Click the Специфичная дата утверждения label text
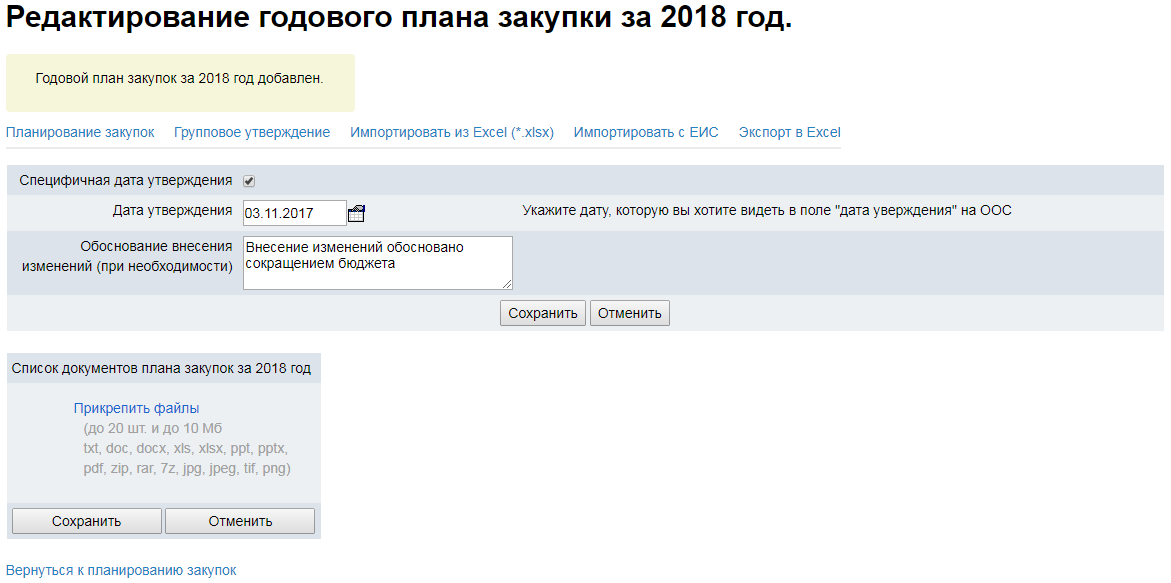Screen dimensions: 1171x583 click(x=126, y=181)
